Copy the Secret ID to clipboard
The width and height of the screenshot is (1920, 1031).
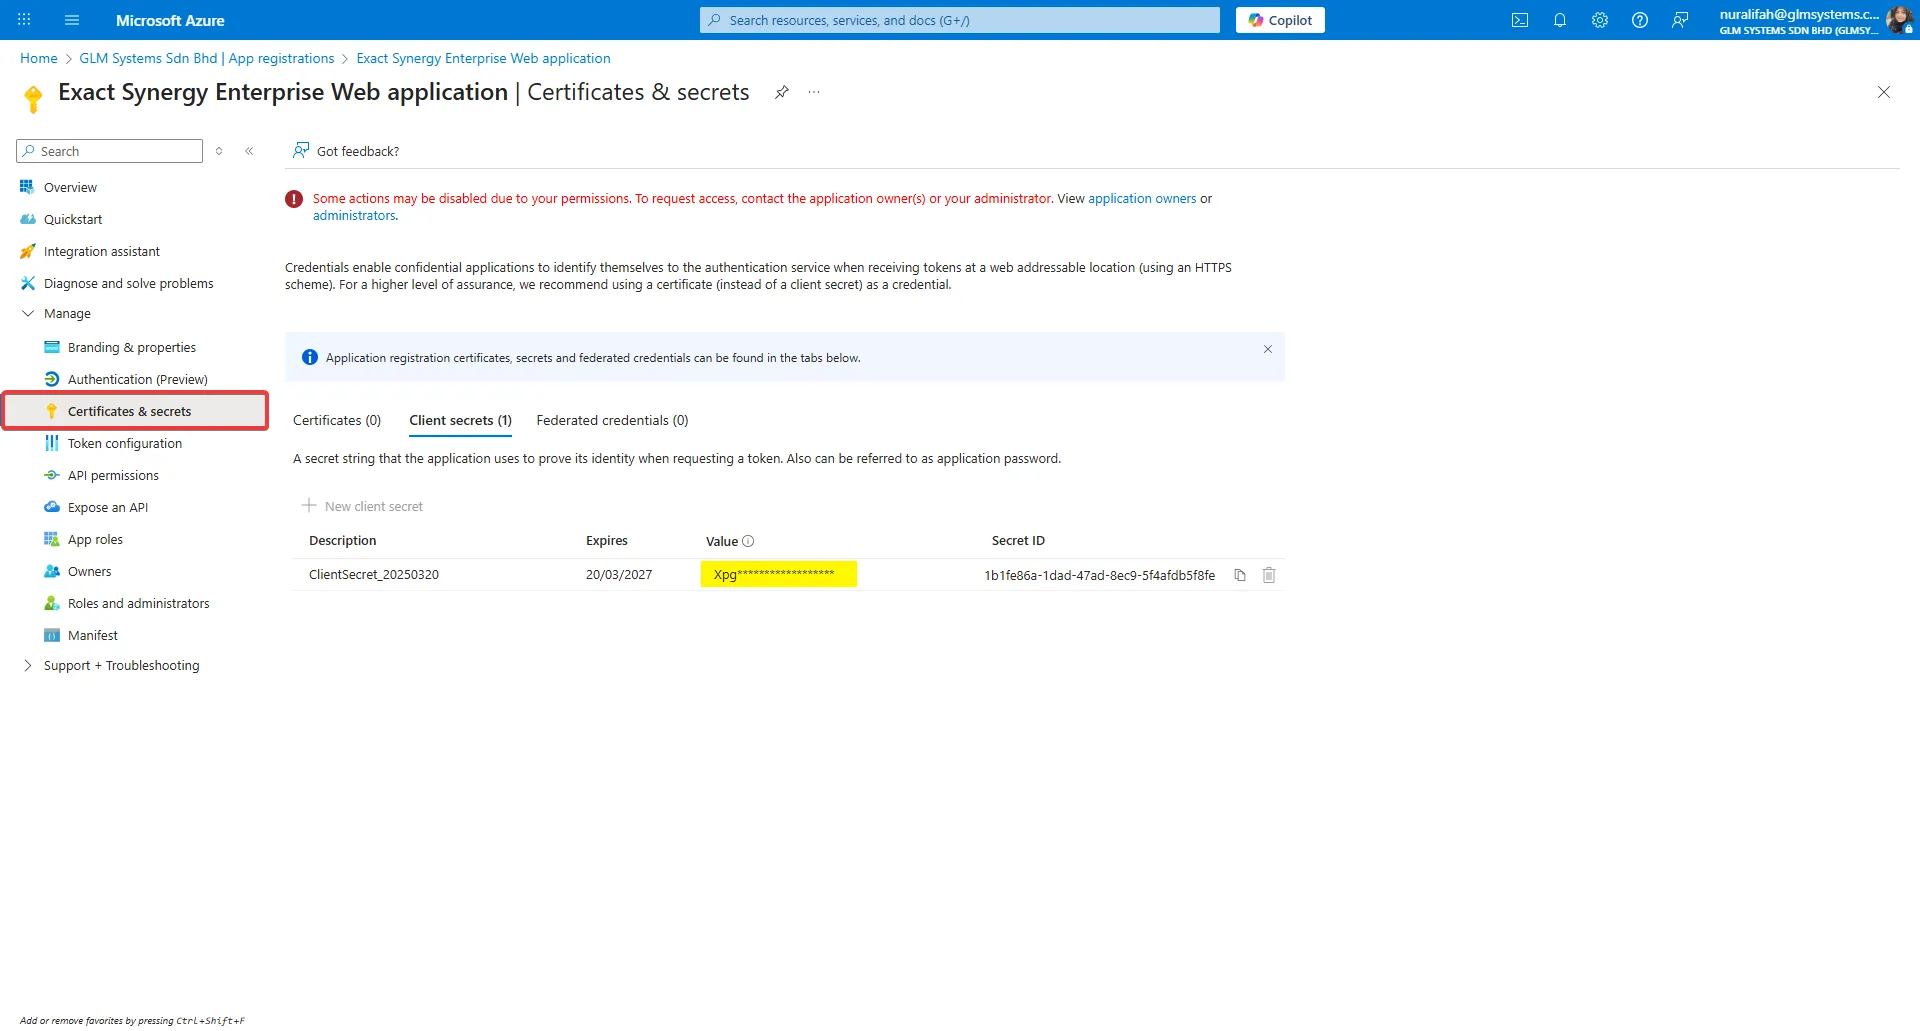point(1240,575)
